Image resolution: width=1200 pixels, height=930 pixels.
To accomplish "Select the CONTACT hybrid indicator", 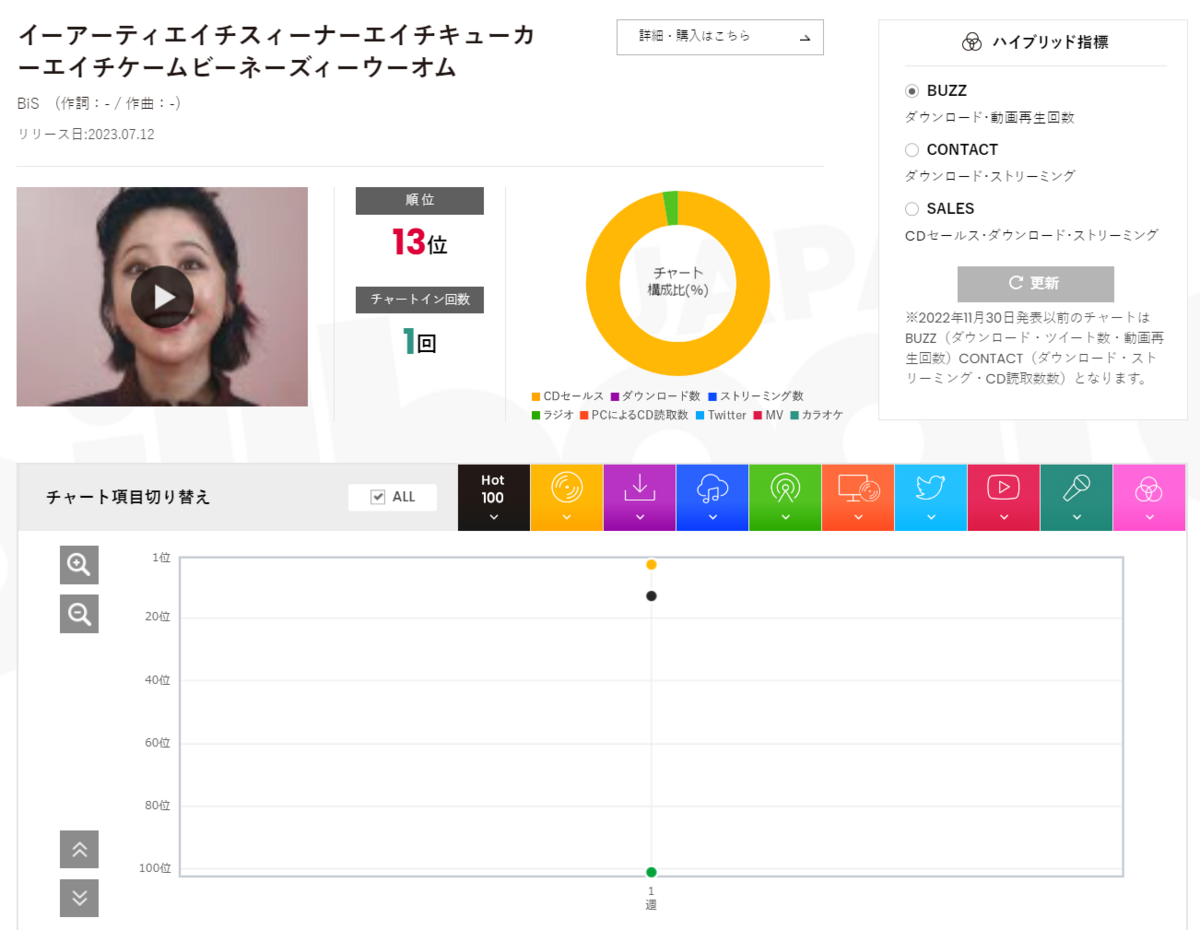I will [x=911, y=150].
